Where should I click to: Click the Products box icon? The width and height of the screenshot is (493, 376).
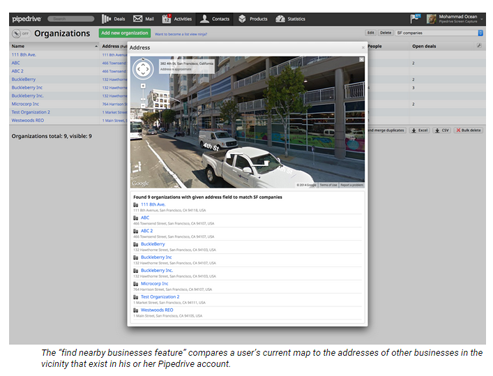(242, 19)
